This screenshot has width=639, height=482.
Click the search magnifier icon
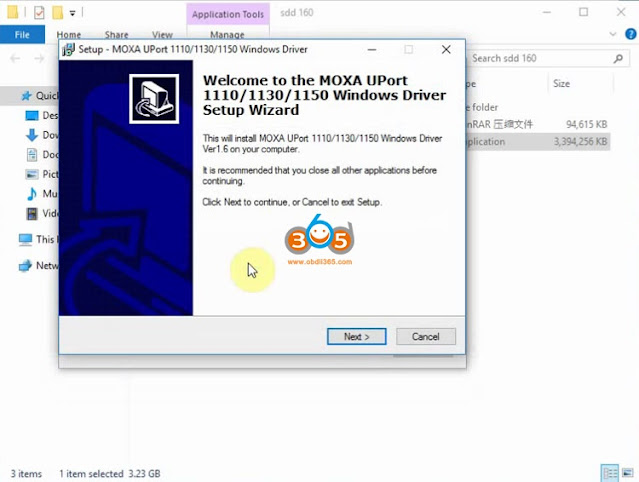(x=618, y=59)
